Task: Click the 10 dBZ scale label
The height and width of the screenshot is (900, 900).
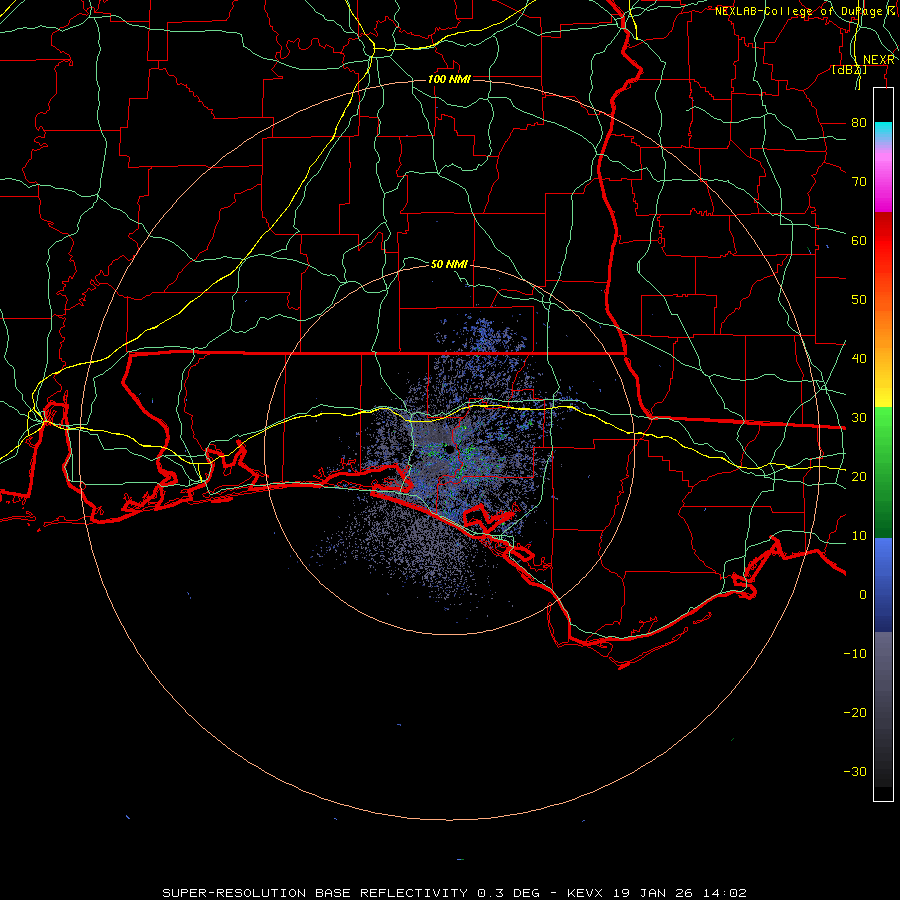Action: (859, 536)
